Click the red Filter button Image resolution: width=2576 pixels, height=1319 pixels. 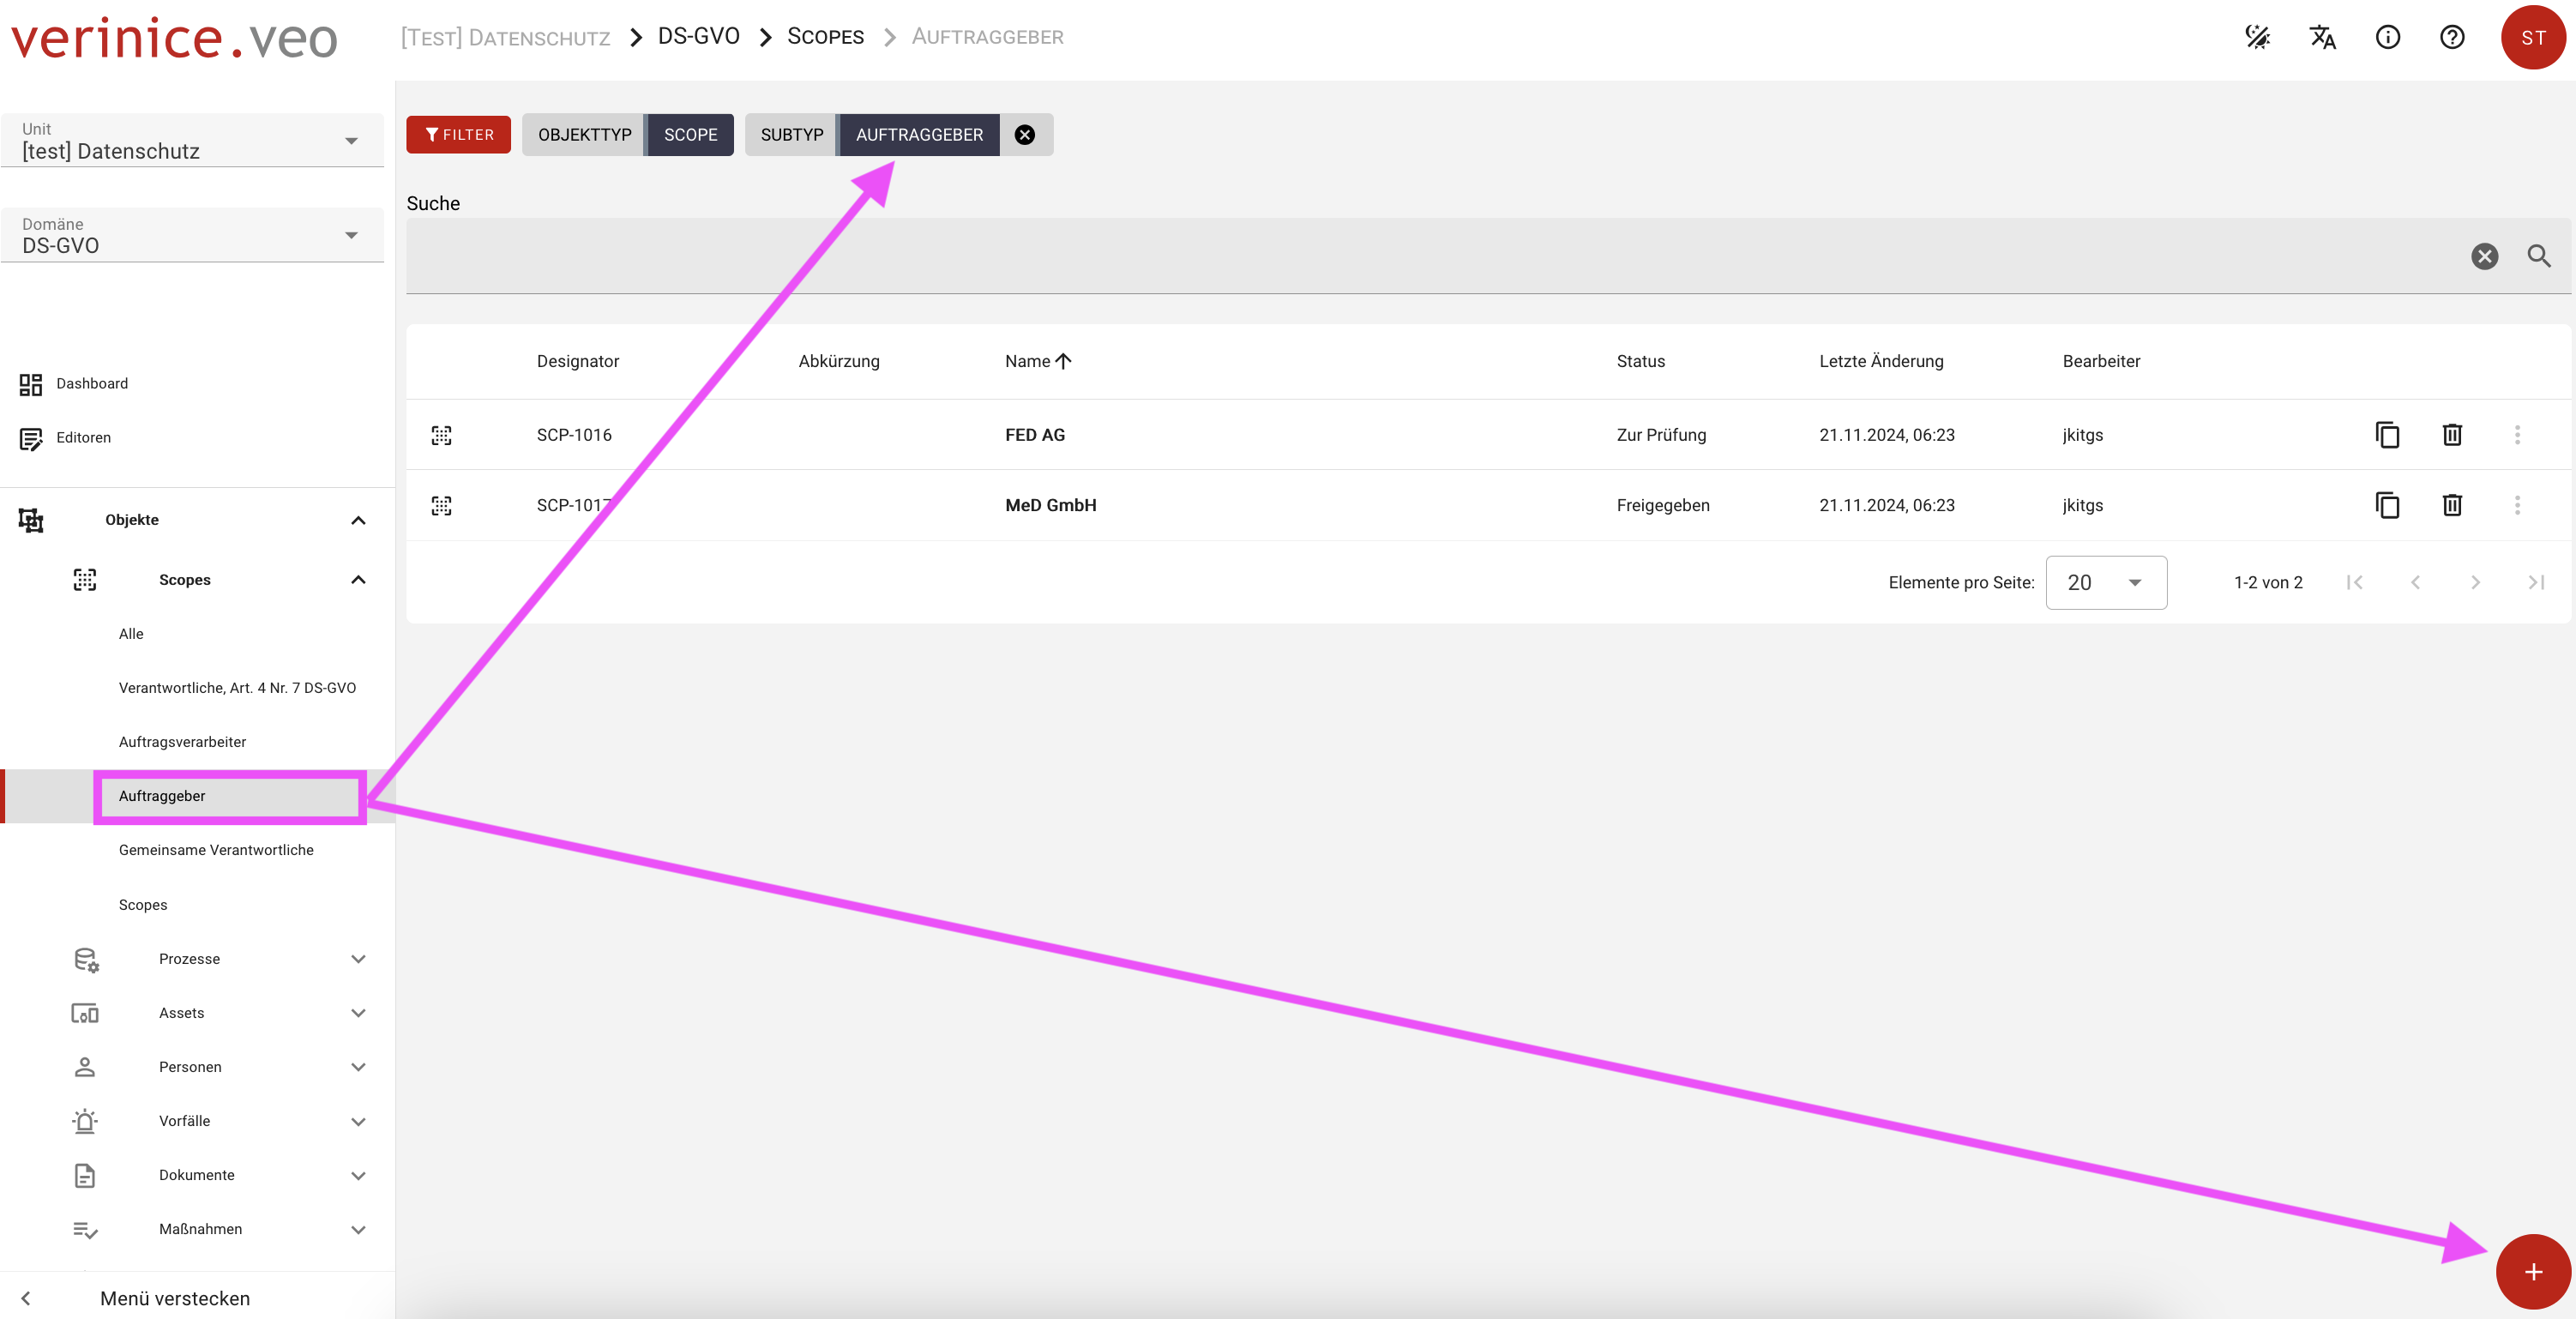coord(458,135)
